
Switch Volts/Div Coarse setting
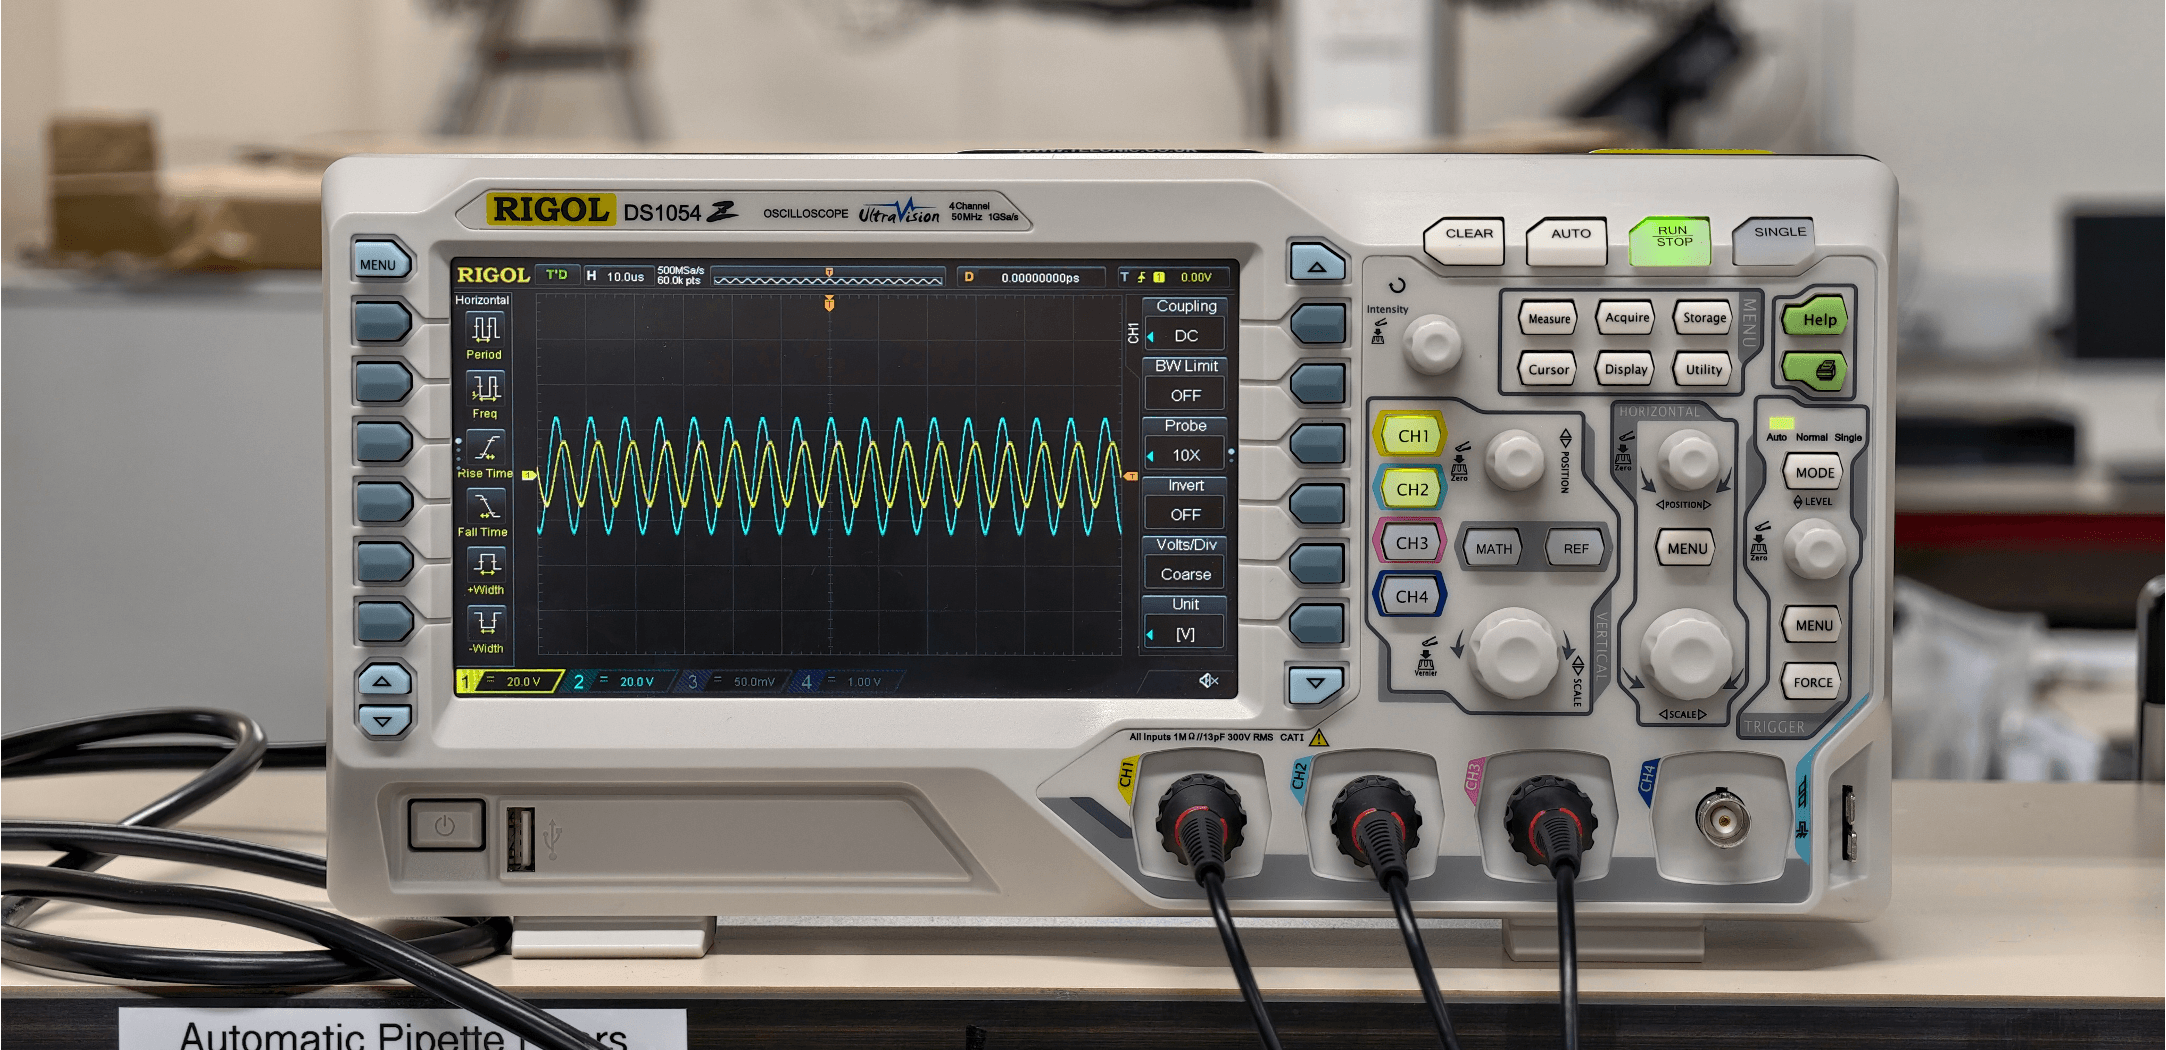click(1185, 562)
